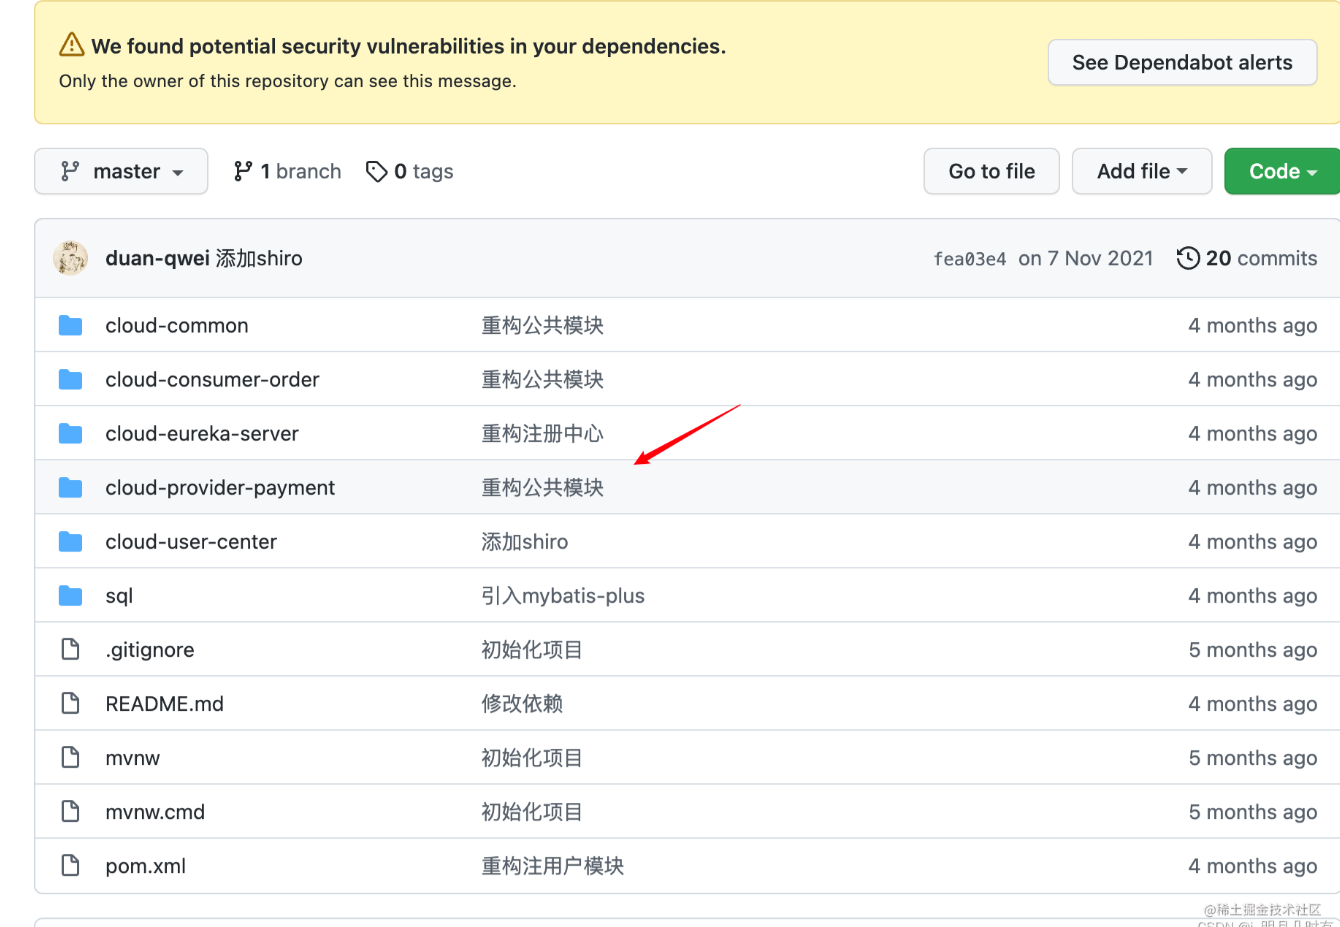Open the README.md file
The image size is (1340, 927).
point(164,703)
